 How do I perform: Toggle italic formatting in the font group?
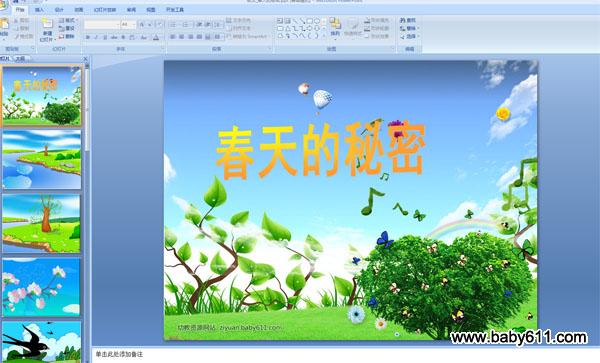click(x=96, y=37)
